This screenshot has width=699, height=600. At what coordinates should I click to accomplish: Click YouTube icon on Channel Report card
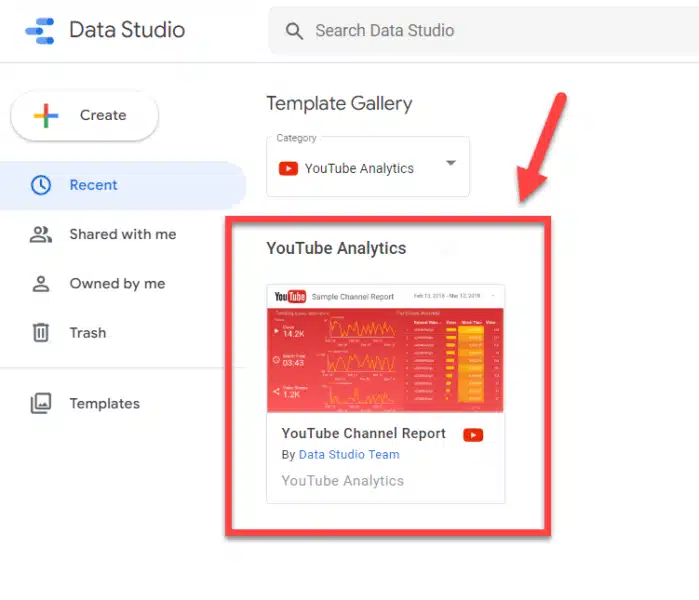pyautogui.click(x=473, y=435)
